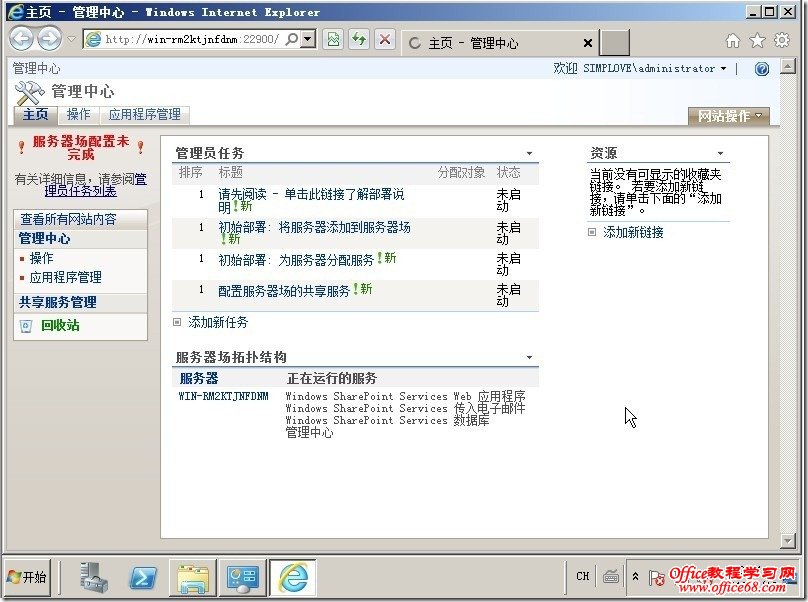808x602 pixels.
Task: Click the 开始 Start button on taskbar
Action: point(28,577)
